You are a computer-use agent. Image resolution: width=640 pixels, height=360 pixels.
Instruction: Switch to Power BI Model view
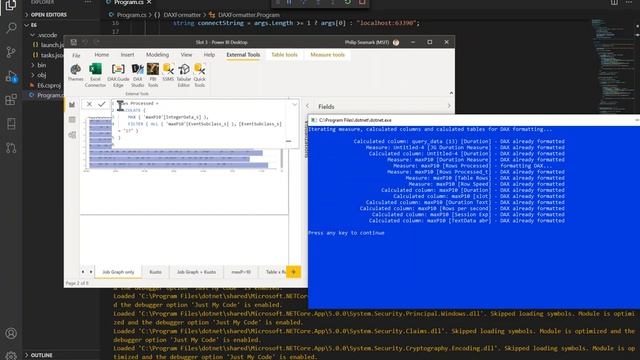coord(72,135)
